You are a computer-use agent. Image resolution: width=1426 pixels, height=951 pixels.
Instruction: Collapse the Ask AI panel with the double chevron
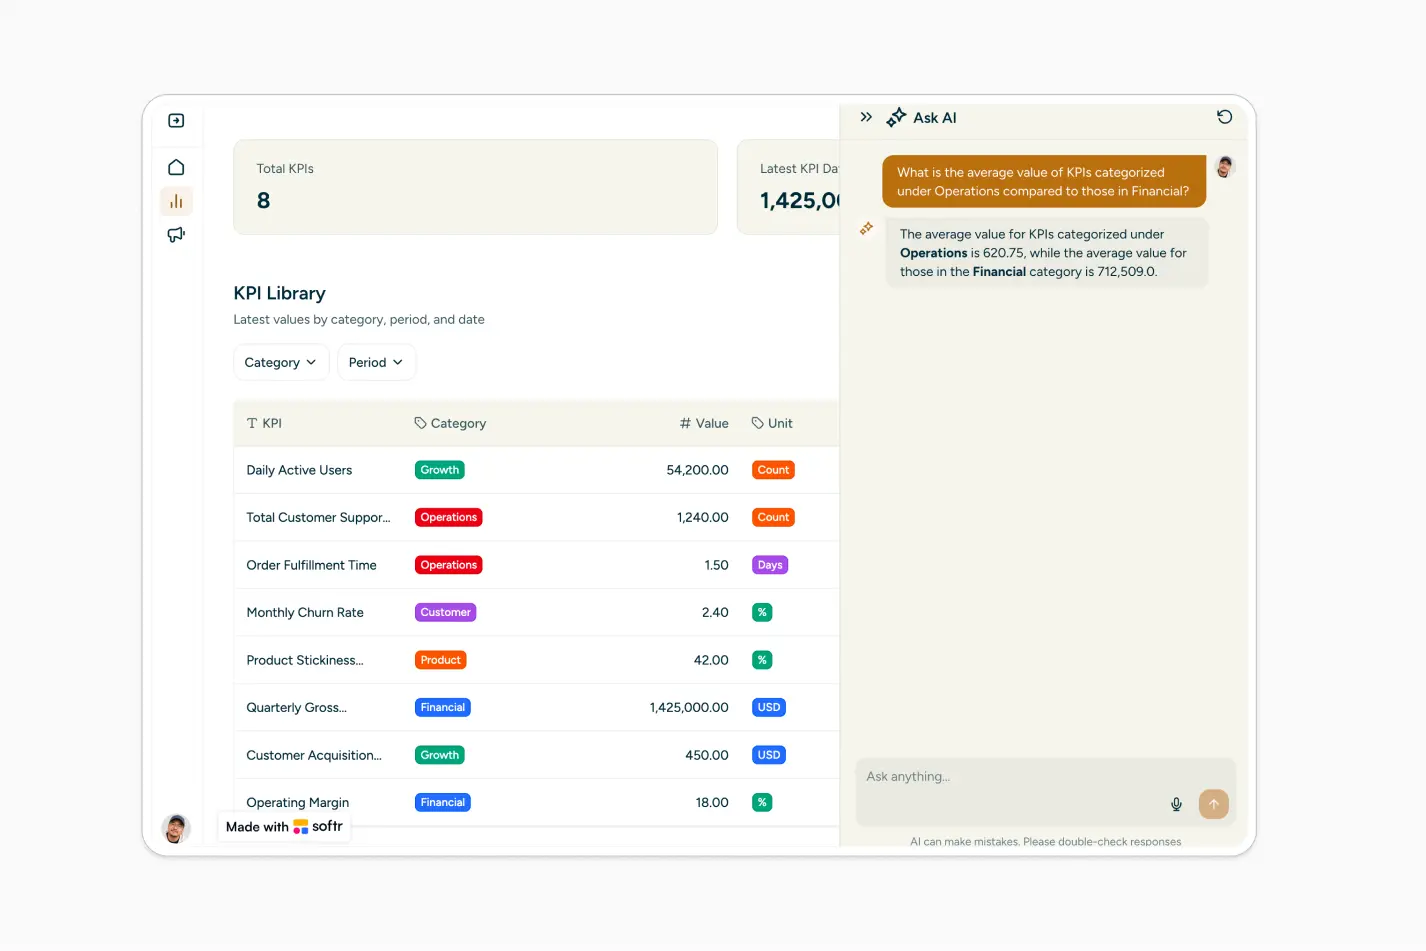tap(866, 117)
